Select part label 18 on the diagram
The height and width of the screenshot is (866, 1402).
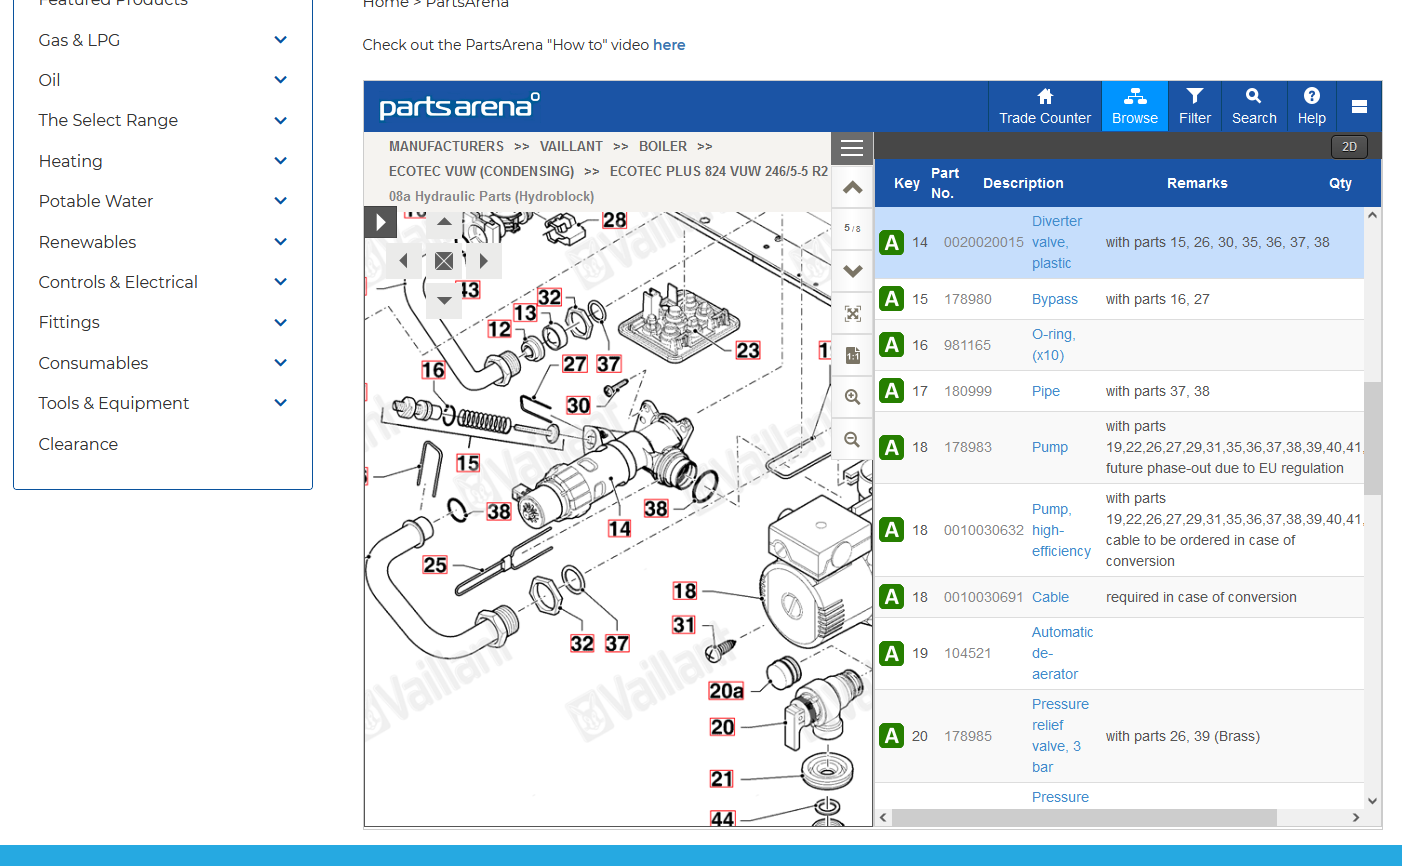684,591
